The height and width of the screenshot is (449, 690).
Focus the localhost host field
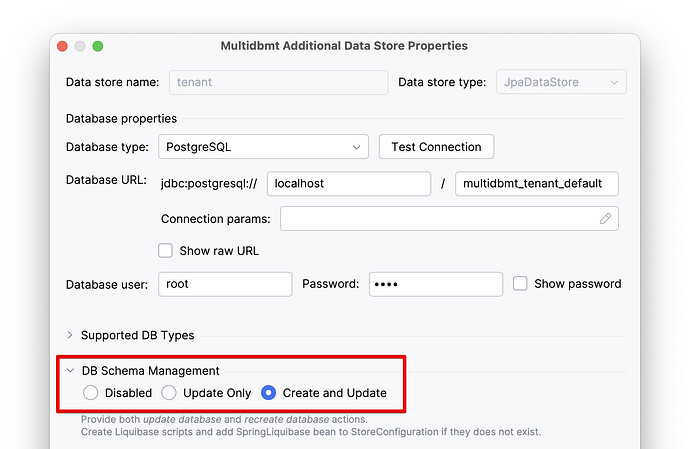tap(349, 184)
